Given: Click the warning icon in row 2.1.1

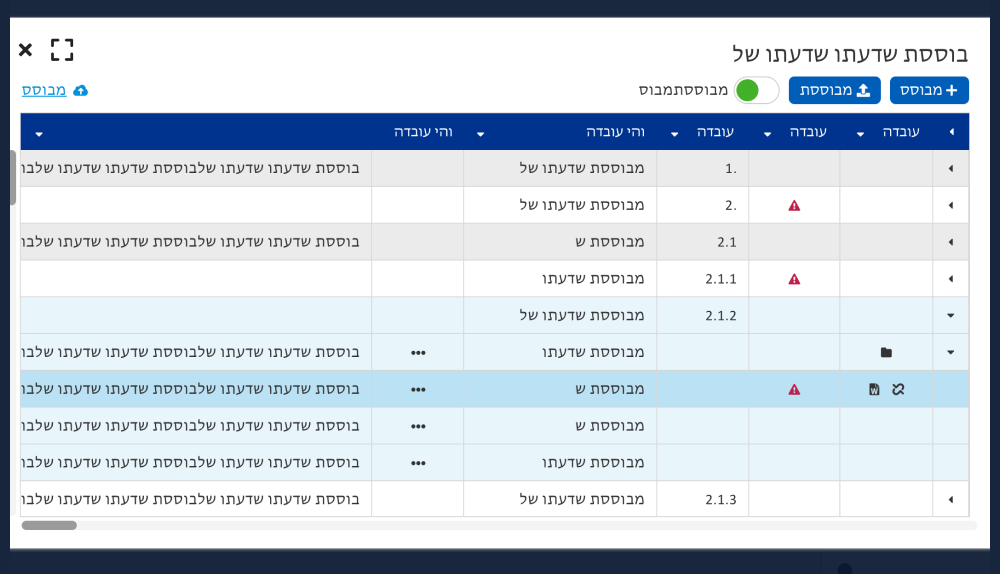Looking at the screenshot, I should coord(794,279).
